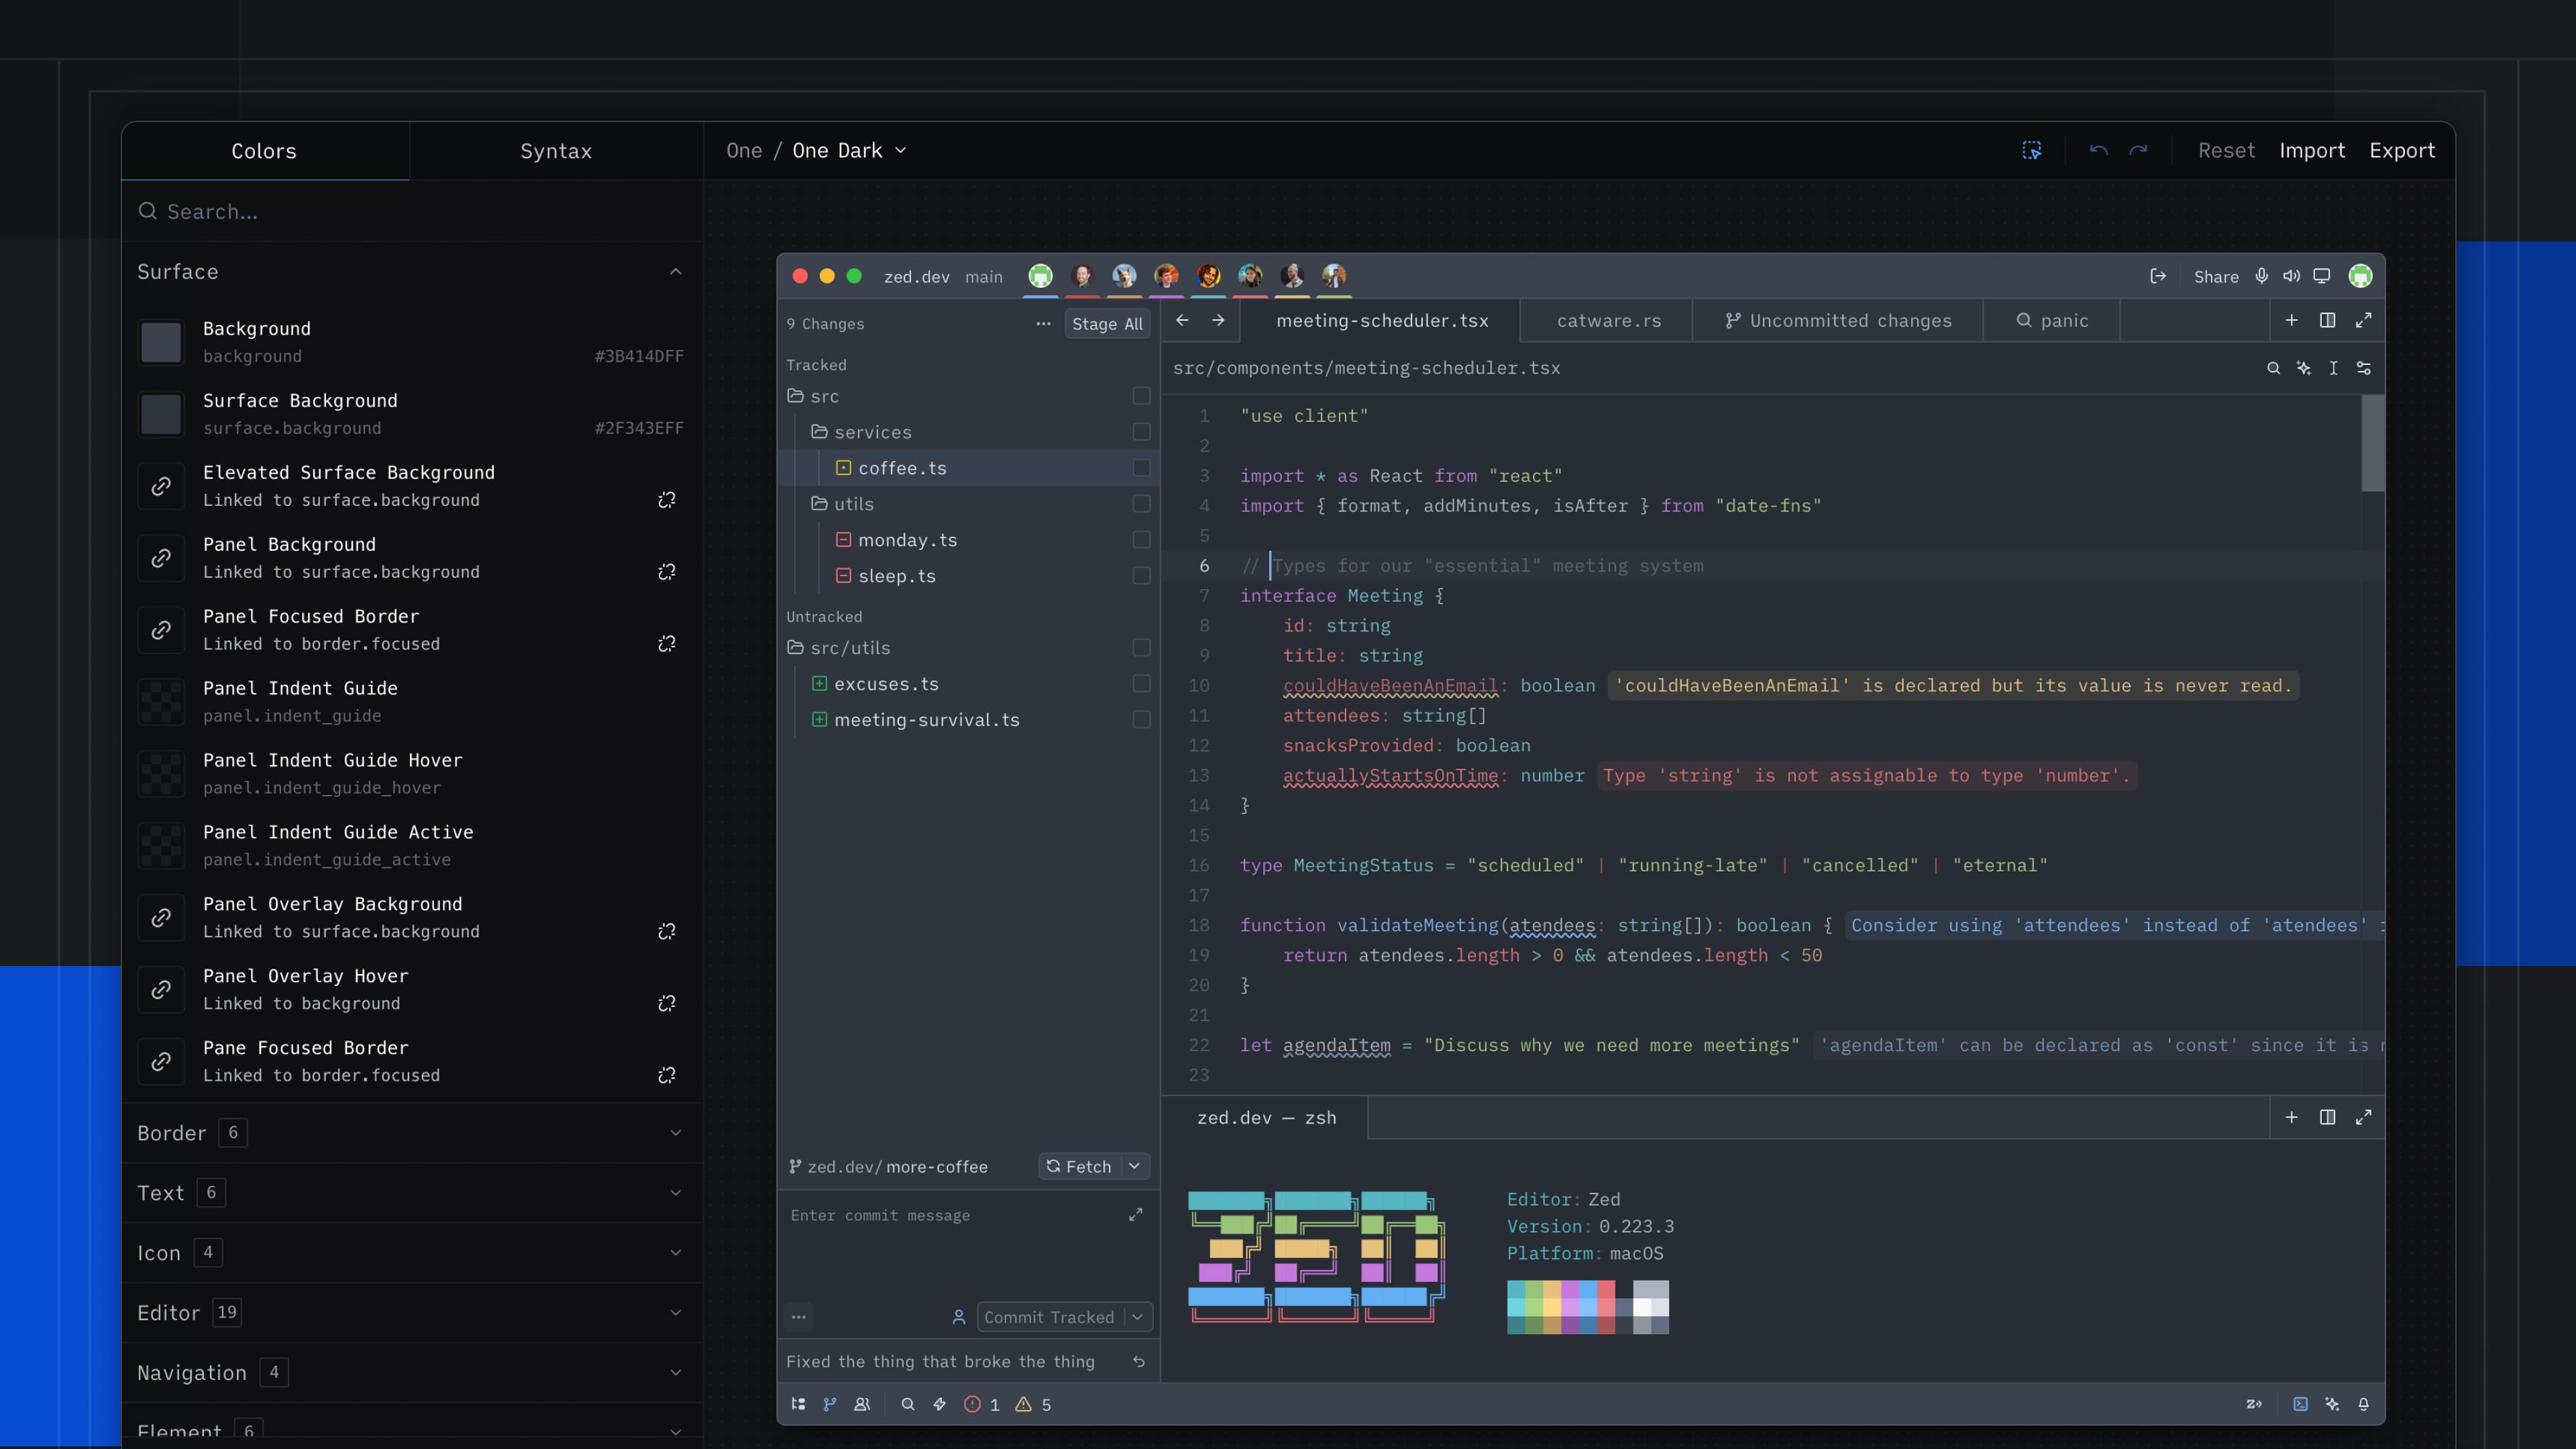Image resolution: width=2576 pixels, height=1449 pixels.
Task: Click the error count indicator in status bar
Action: coord(982,1404)
